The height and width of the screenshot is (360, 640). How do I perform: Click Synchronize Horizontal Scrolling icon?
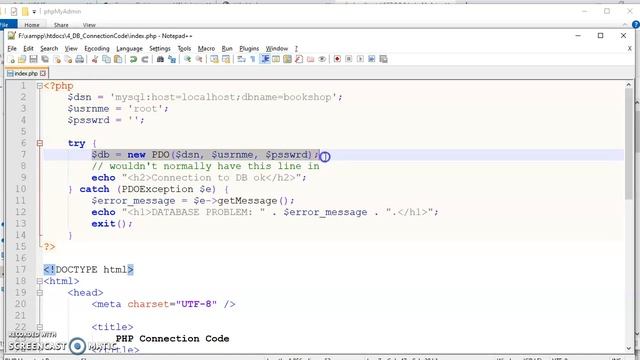(x=226, y=59)
